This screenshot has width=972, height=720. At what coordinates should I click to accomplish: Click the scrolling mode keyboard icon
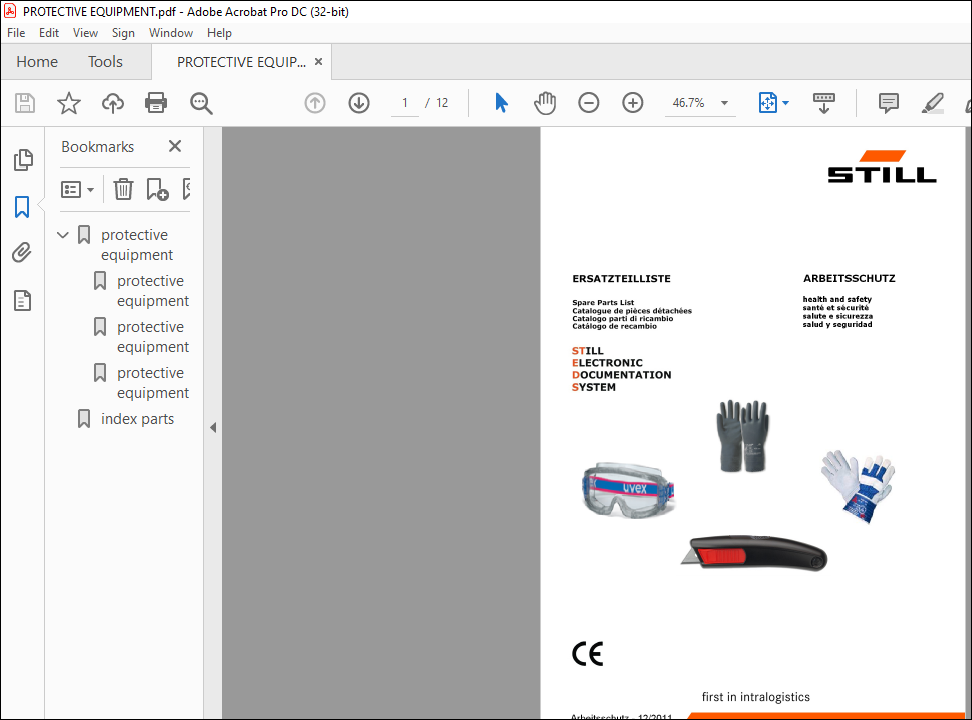click(824, 103)
